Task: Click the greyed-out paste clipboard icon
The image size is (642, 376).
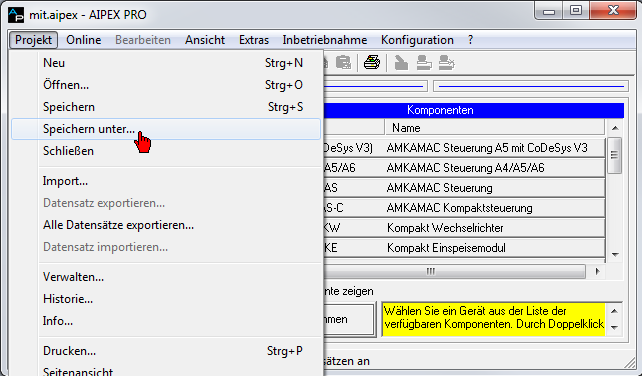Action: point(343,63)
